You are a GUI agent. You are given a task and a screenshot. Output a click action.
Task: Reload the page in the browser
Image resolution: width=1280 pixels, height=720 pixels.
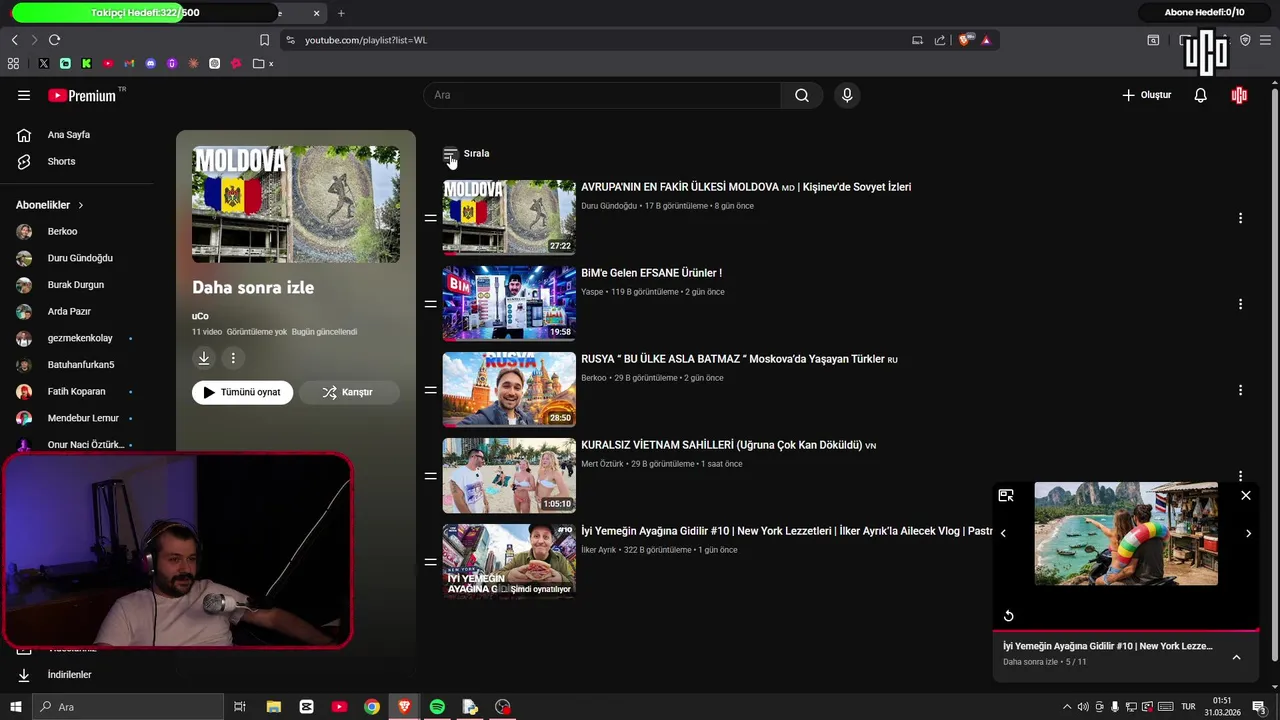tap(54, 40)
